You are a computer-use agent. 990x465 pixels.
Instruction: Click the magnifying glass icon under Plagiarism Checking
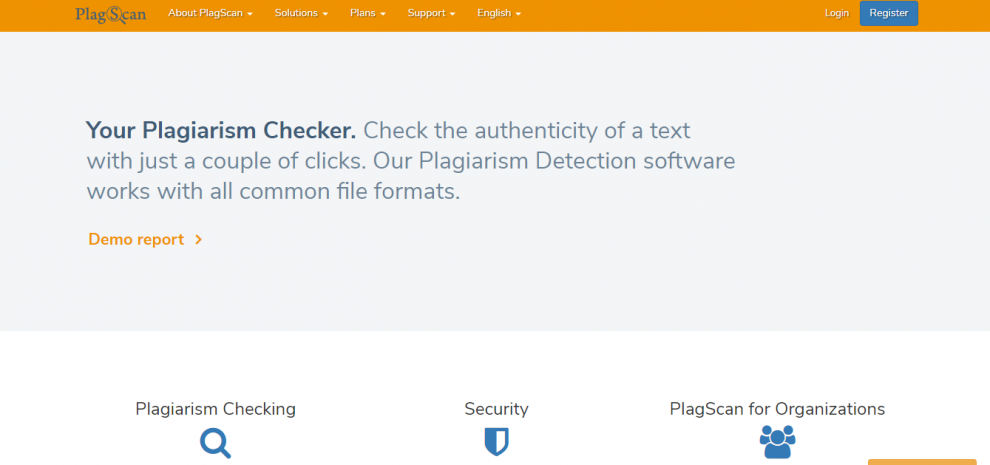(x=215, y=442)
